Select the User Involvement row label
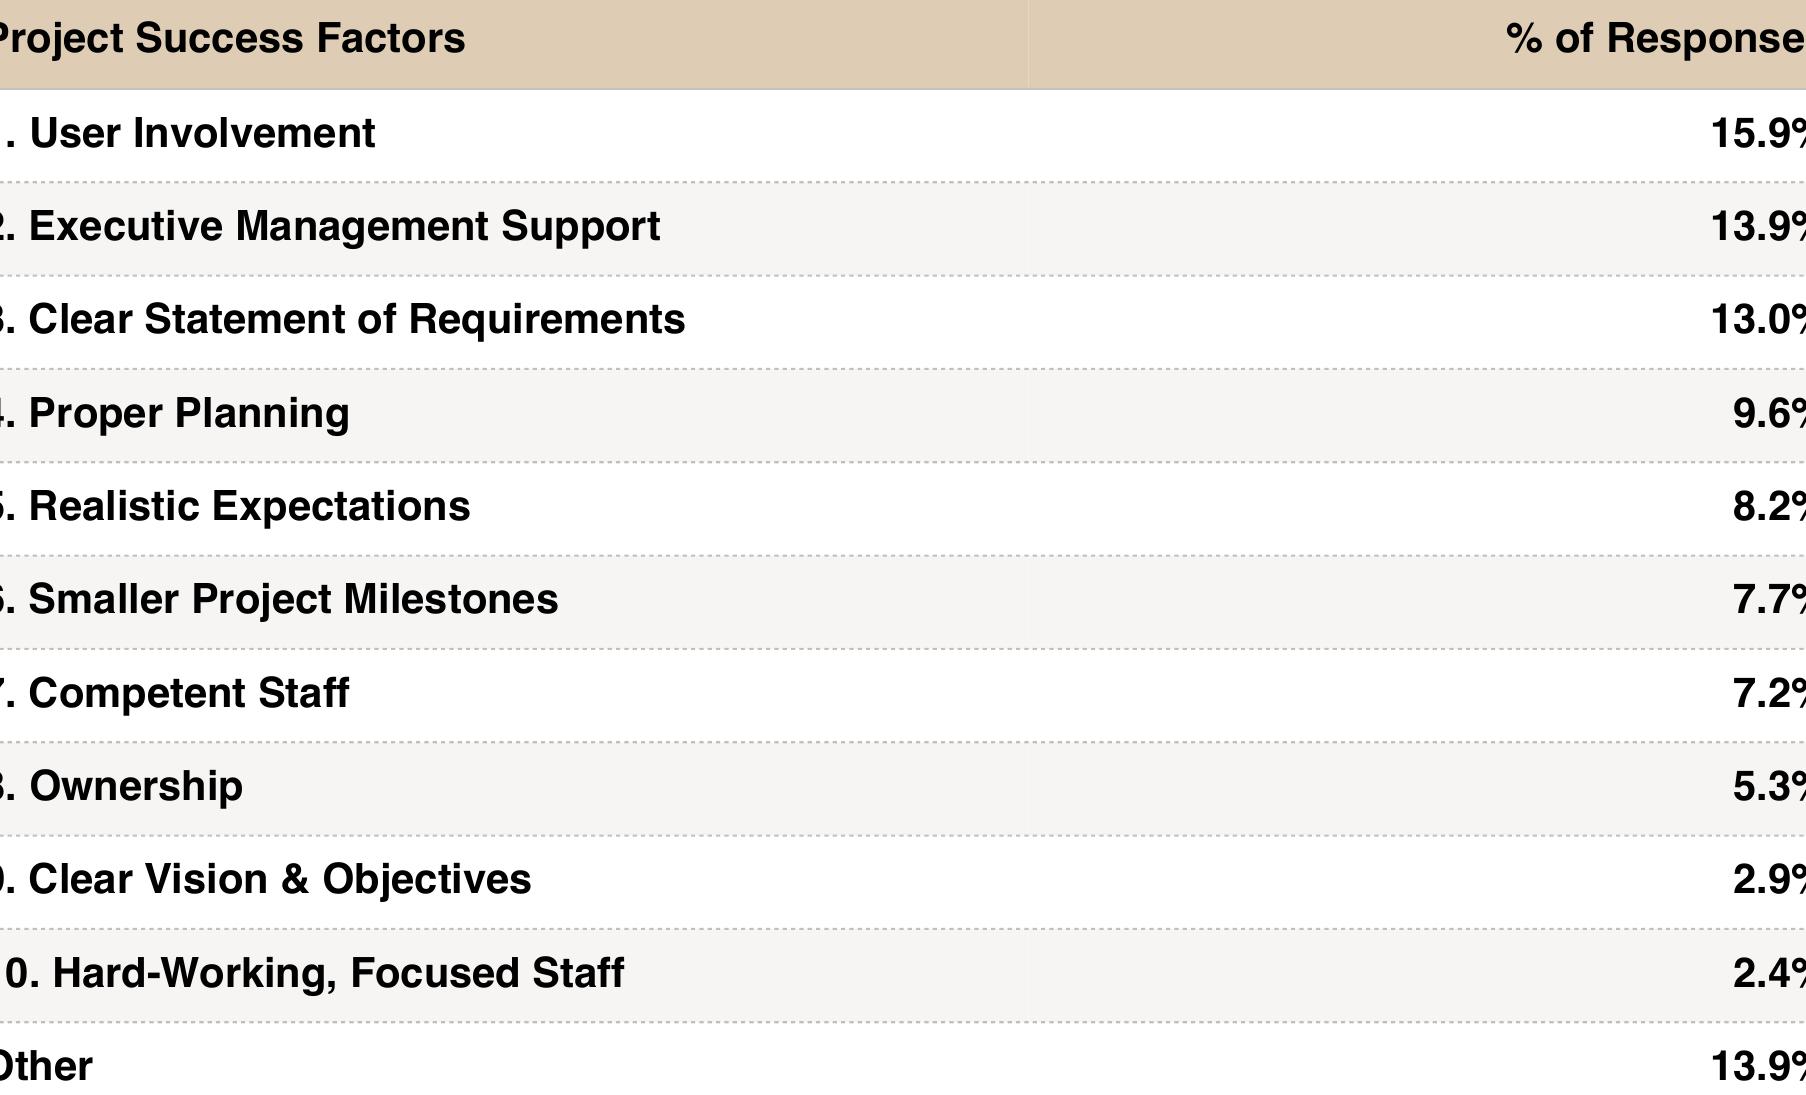This screenshot has height=1095, width=1806. tap(201, 134)
